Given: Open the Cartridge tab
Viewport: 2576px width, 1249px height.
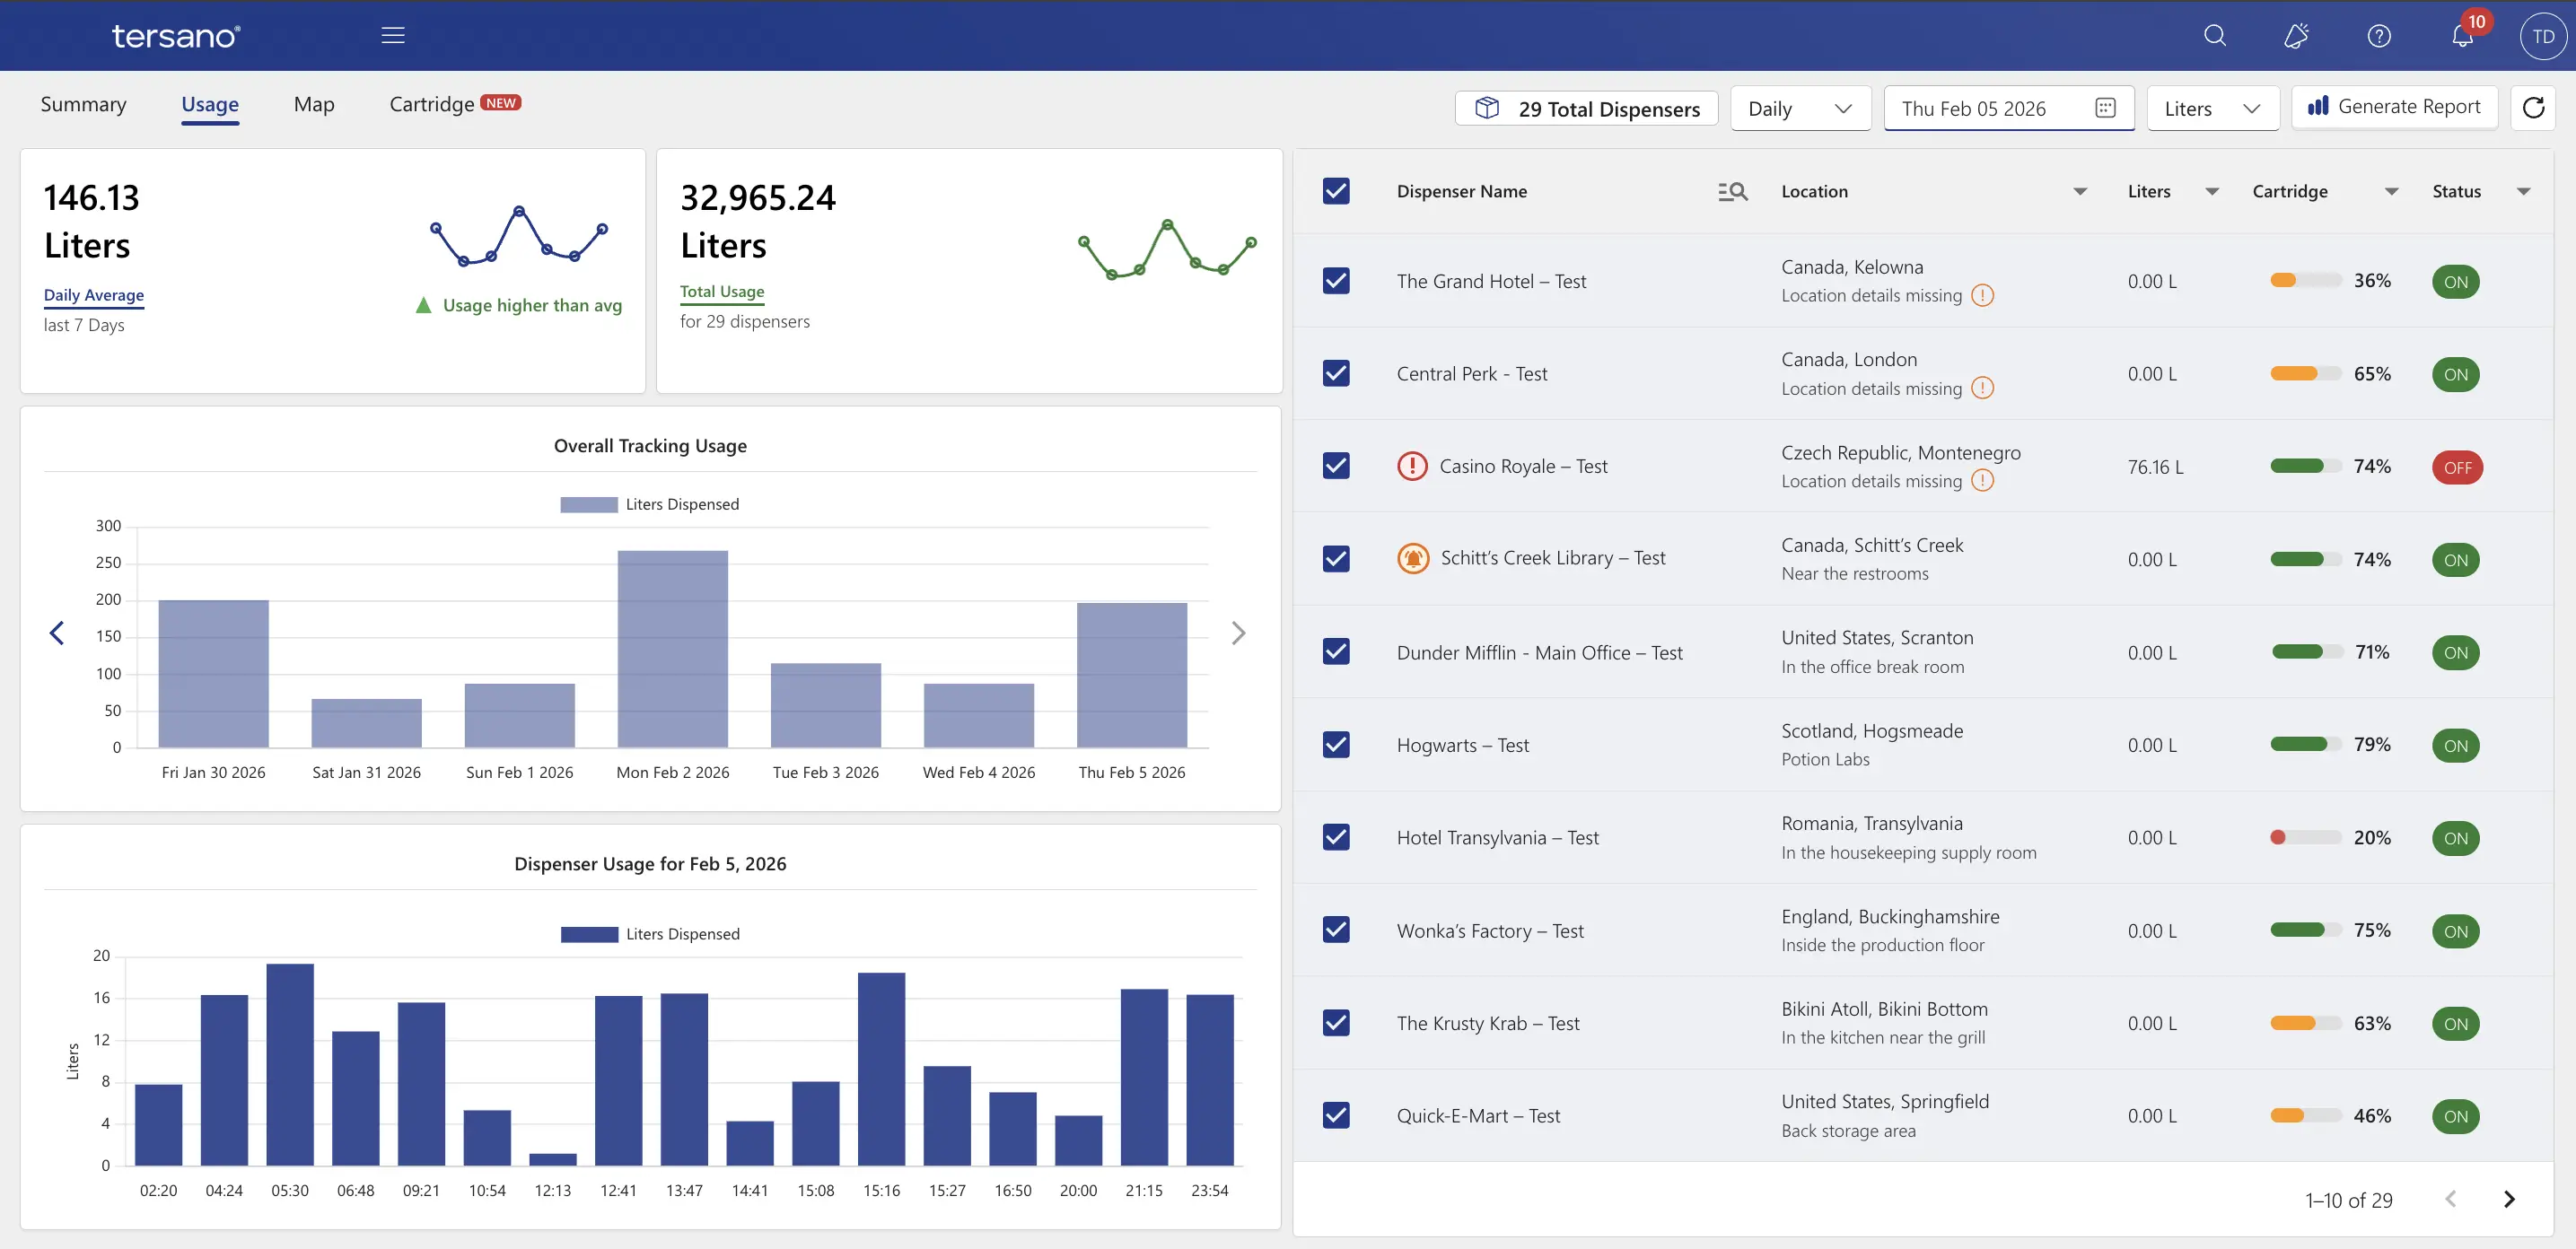Looking at the screenshot, I should (432, 105).
